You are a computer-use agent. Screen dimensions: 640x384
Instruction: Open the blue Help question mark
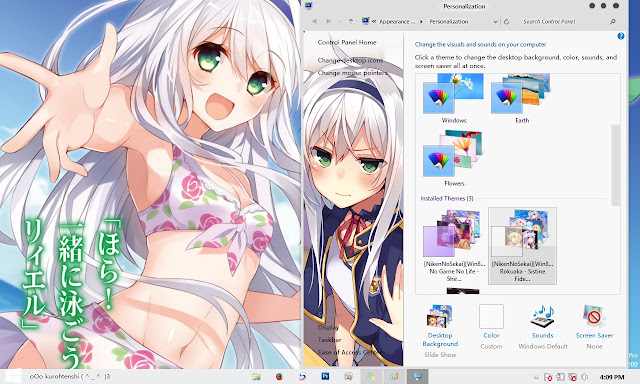pos(621,36)
